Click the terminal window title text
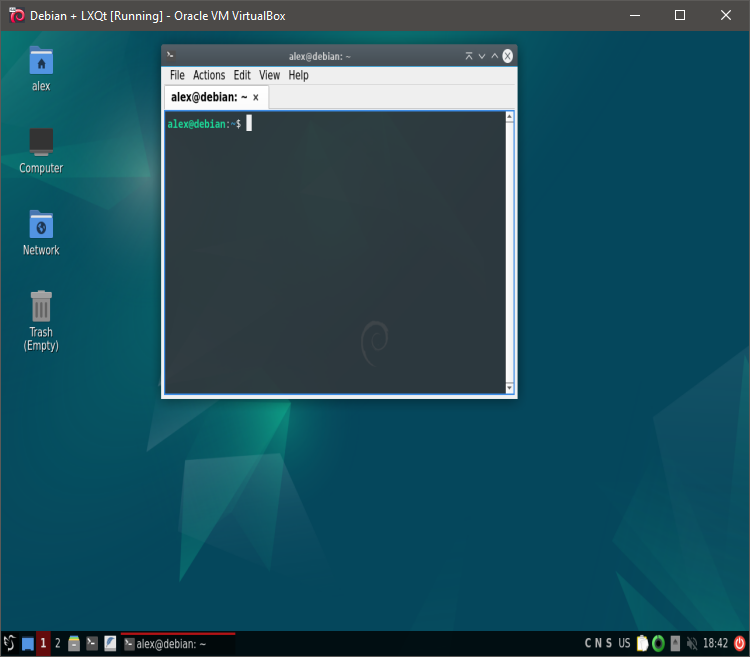The width and height of the screenshot is (750, 657). coord(320,56)
